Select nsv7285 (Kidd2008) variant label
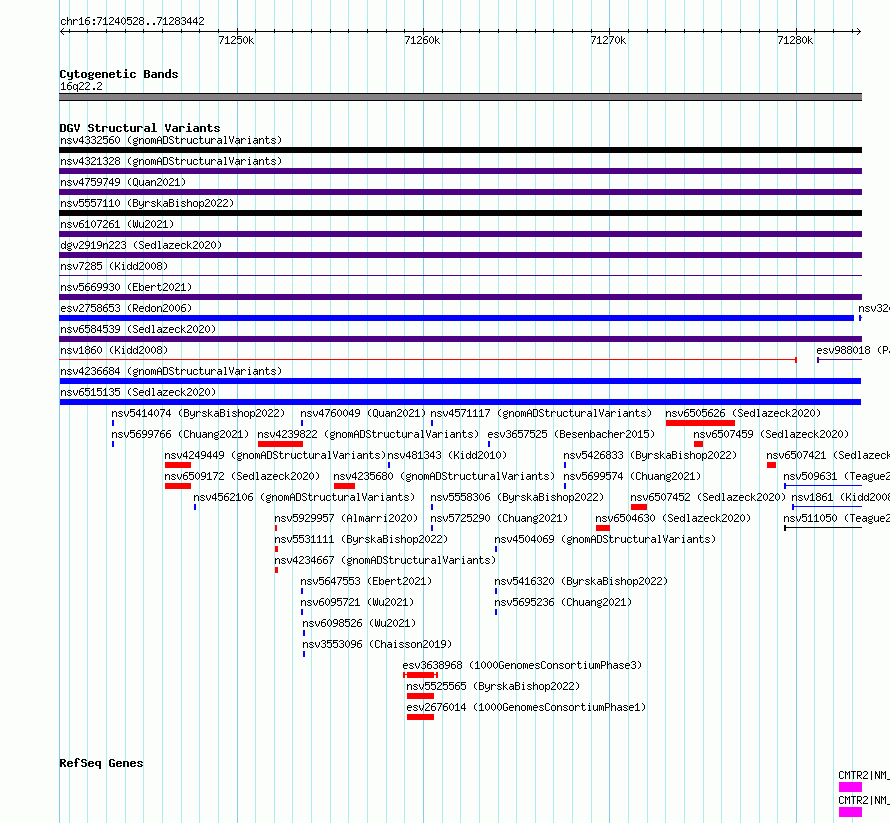The width and height of the screenshot is (890, 823). 114,266
